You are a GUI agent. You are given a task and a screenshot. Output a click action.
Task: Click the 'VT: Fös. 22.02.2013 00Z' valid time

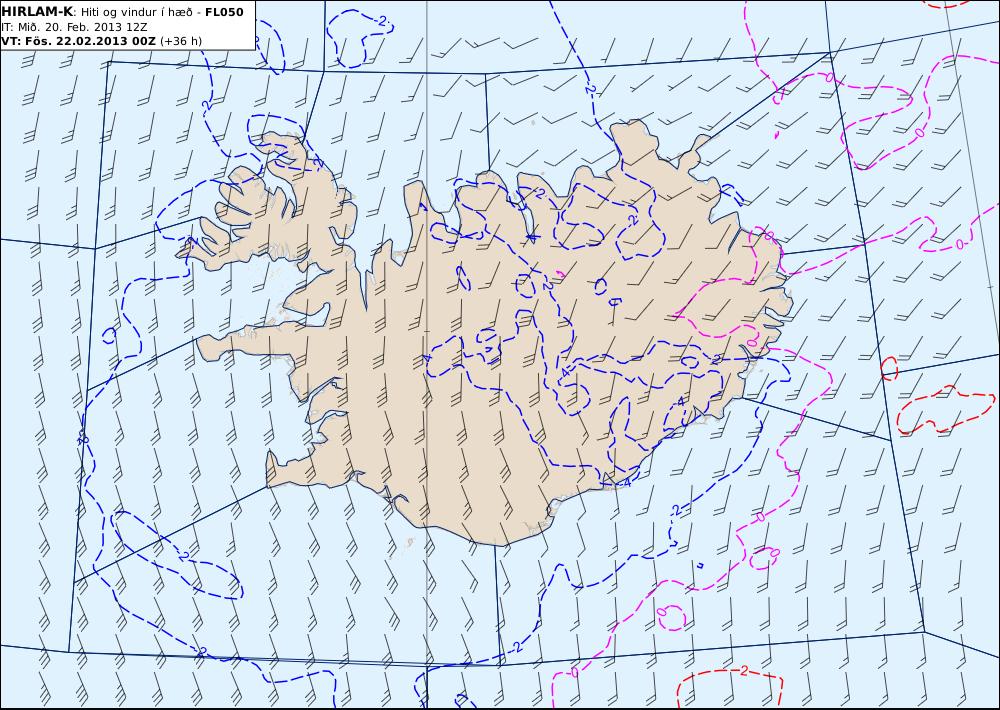pos(78,41)
